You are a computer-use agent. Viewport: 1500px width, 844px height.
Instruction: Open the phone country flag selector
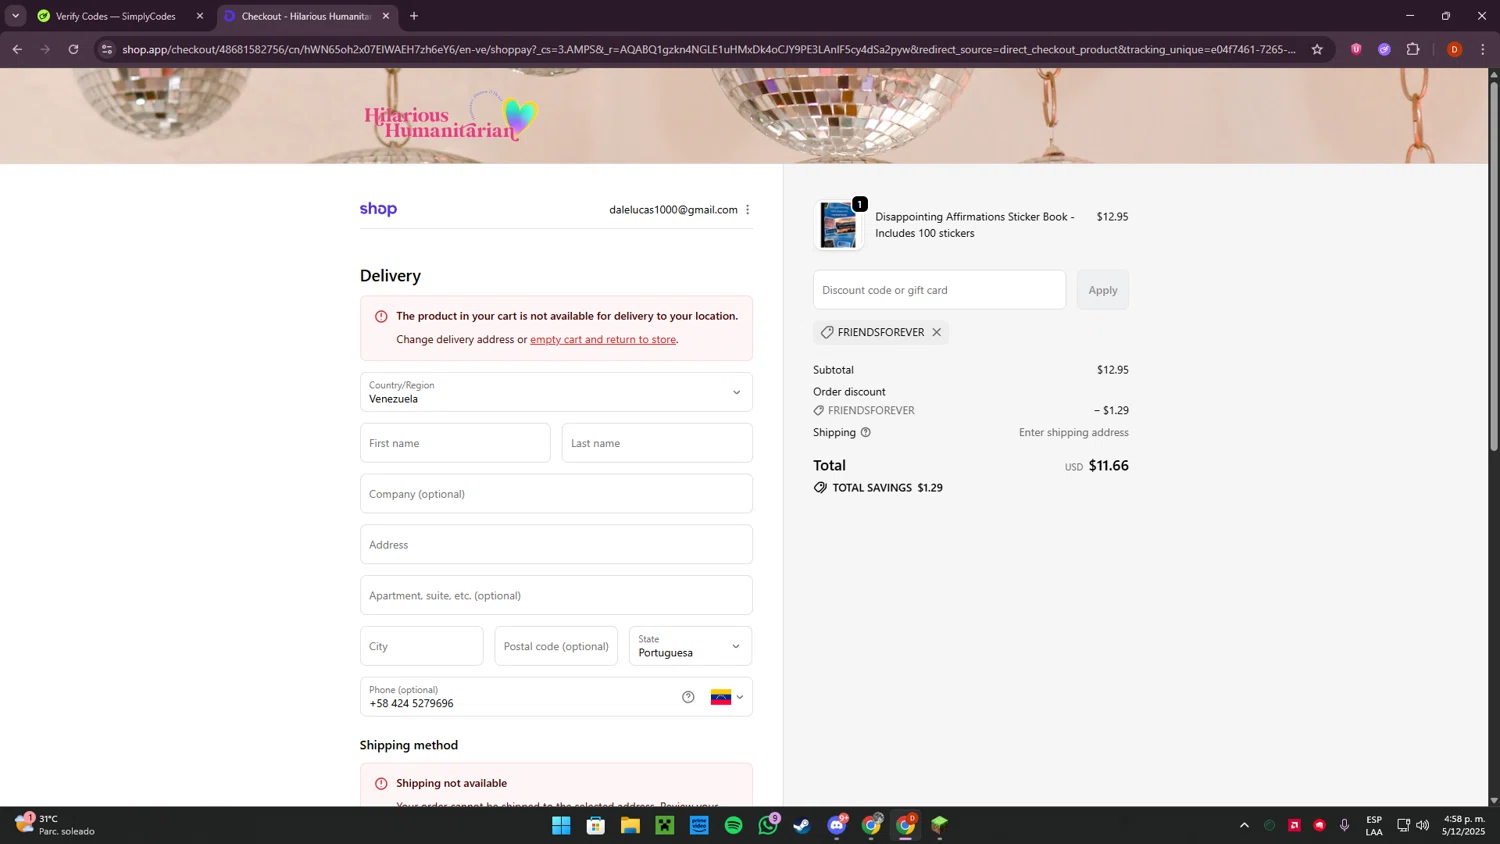click(727, 697)
